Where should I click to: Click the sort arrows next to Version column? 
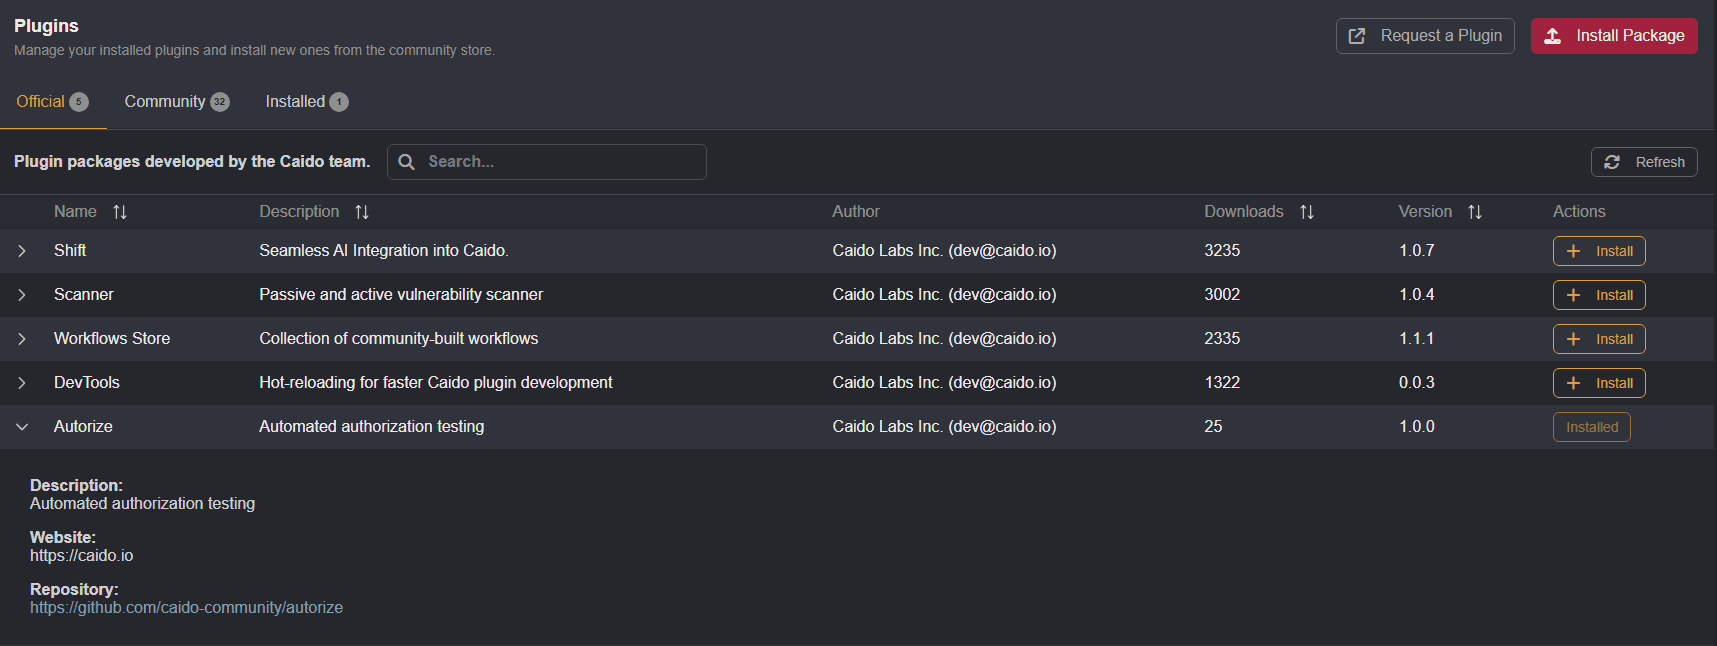1475,211
